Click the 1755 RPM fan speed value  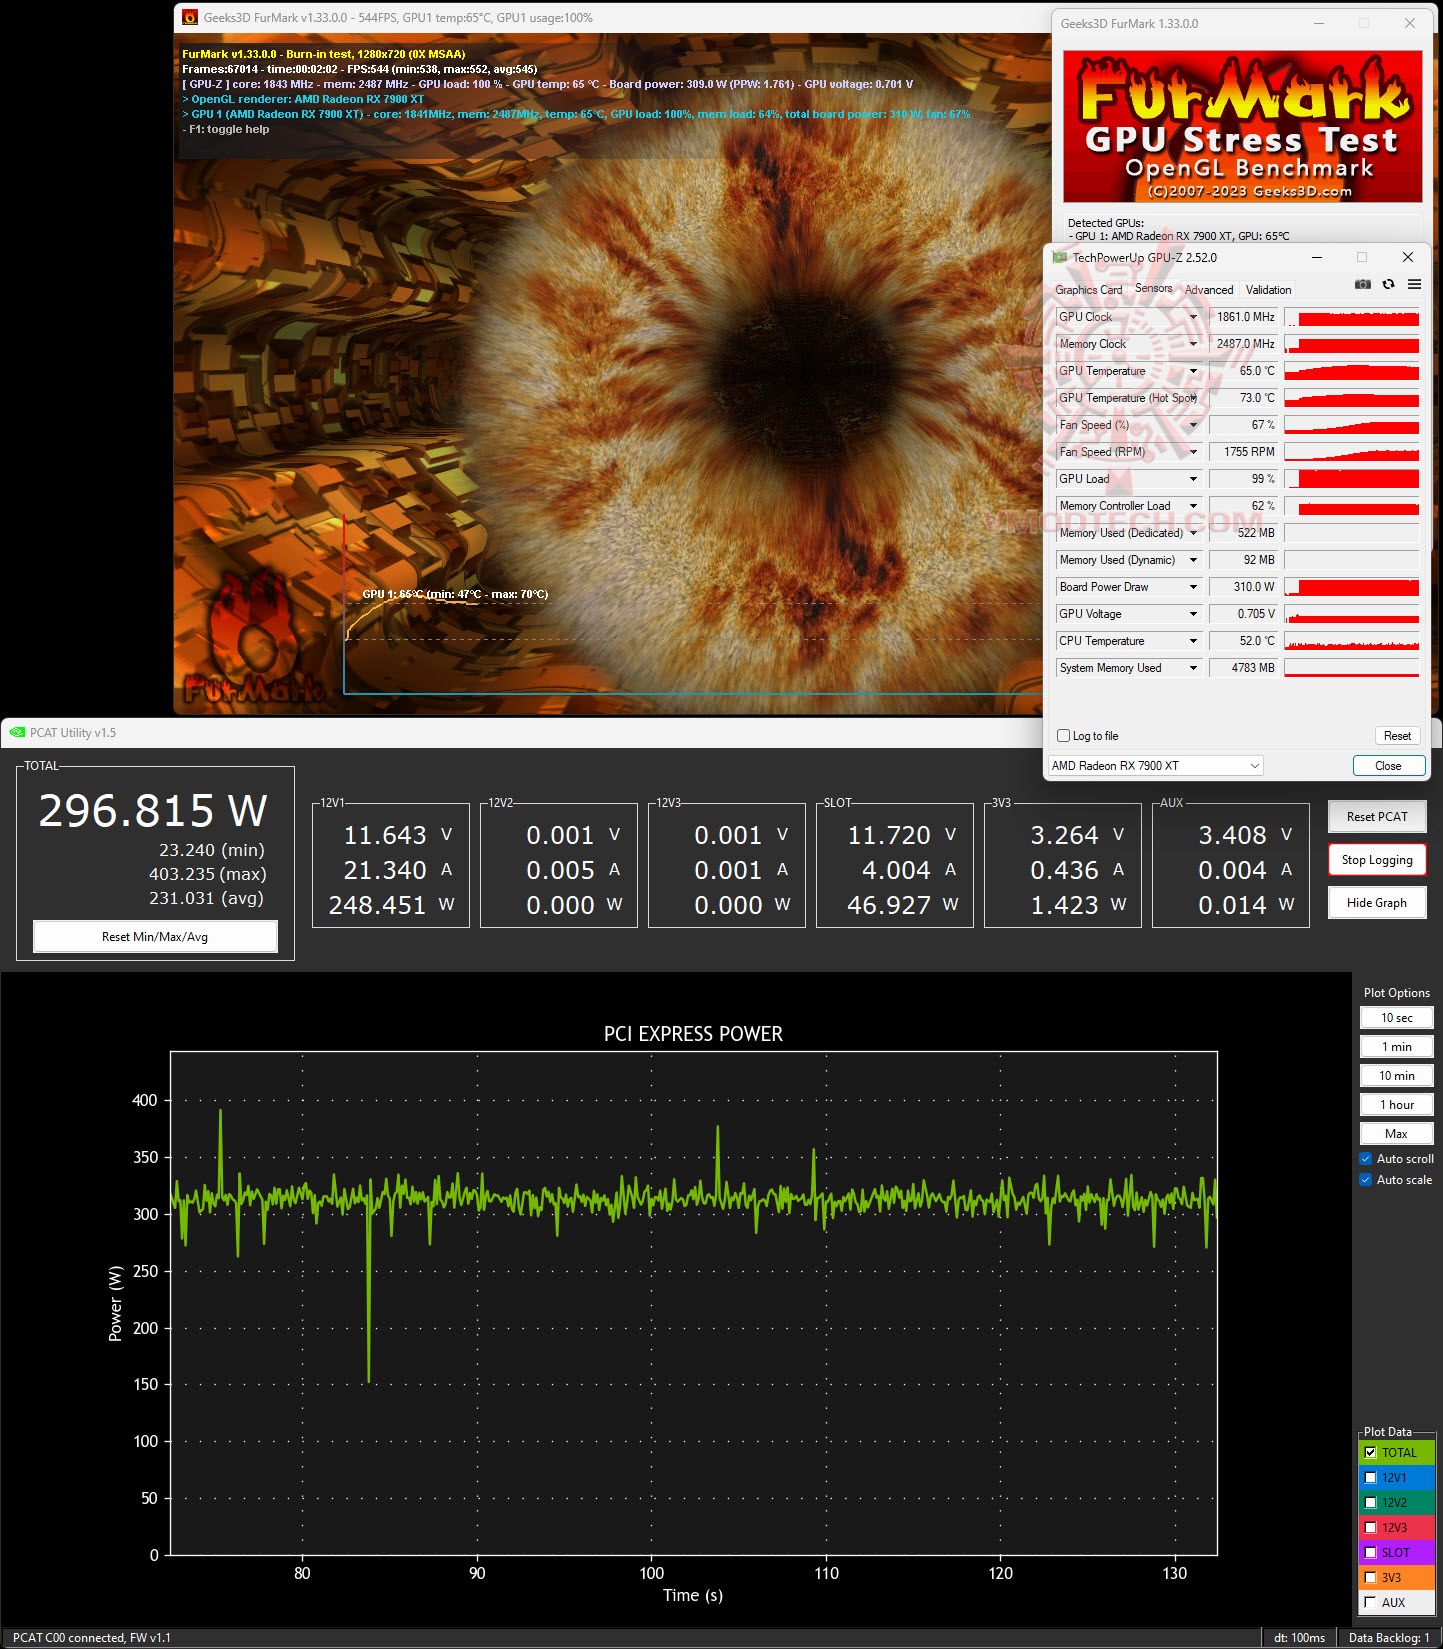click(x=1242, y=452)
